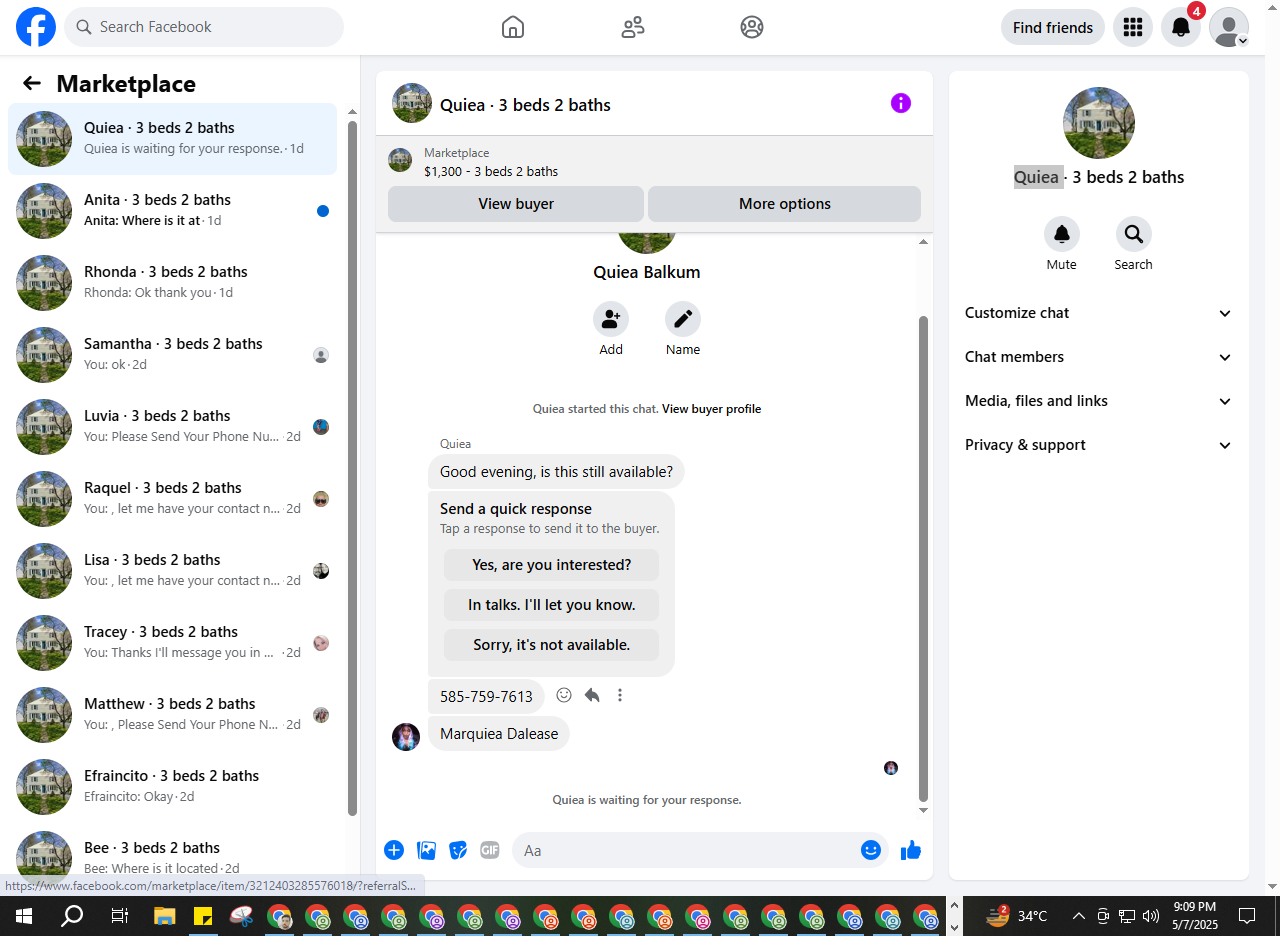Expand Customize chat section

(1099, 313)
